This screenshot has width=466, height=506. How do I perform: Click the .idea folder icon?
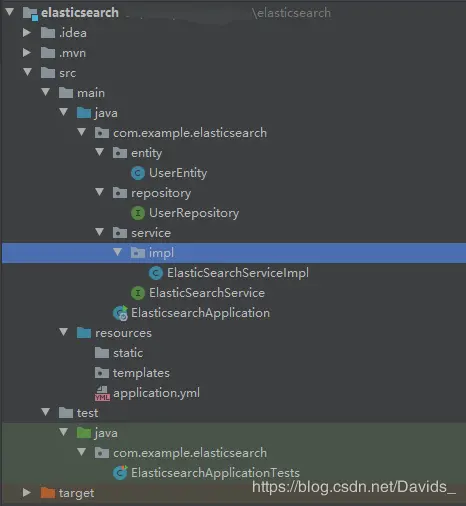pyautogui.click(x=48, y=33)
